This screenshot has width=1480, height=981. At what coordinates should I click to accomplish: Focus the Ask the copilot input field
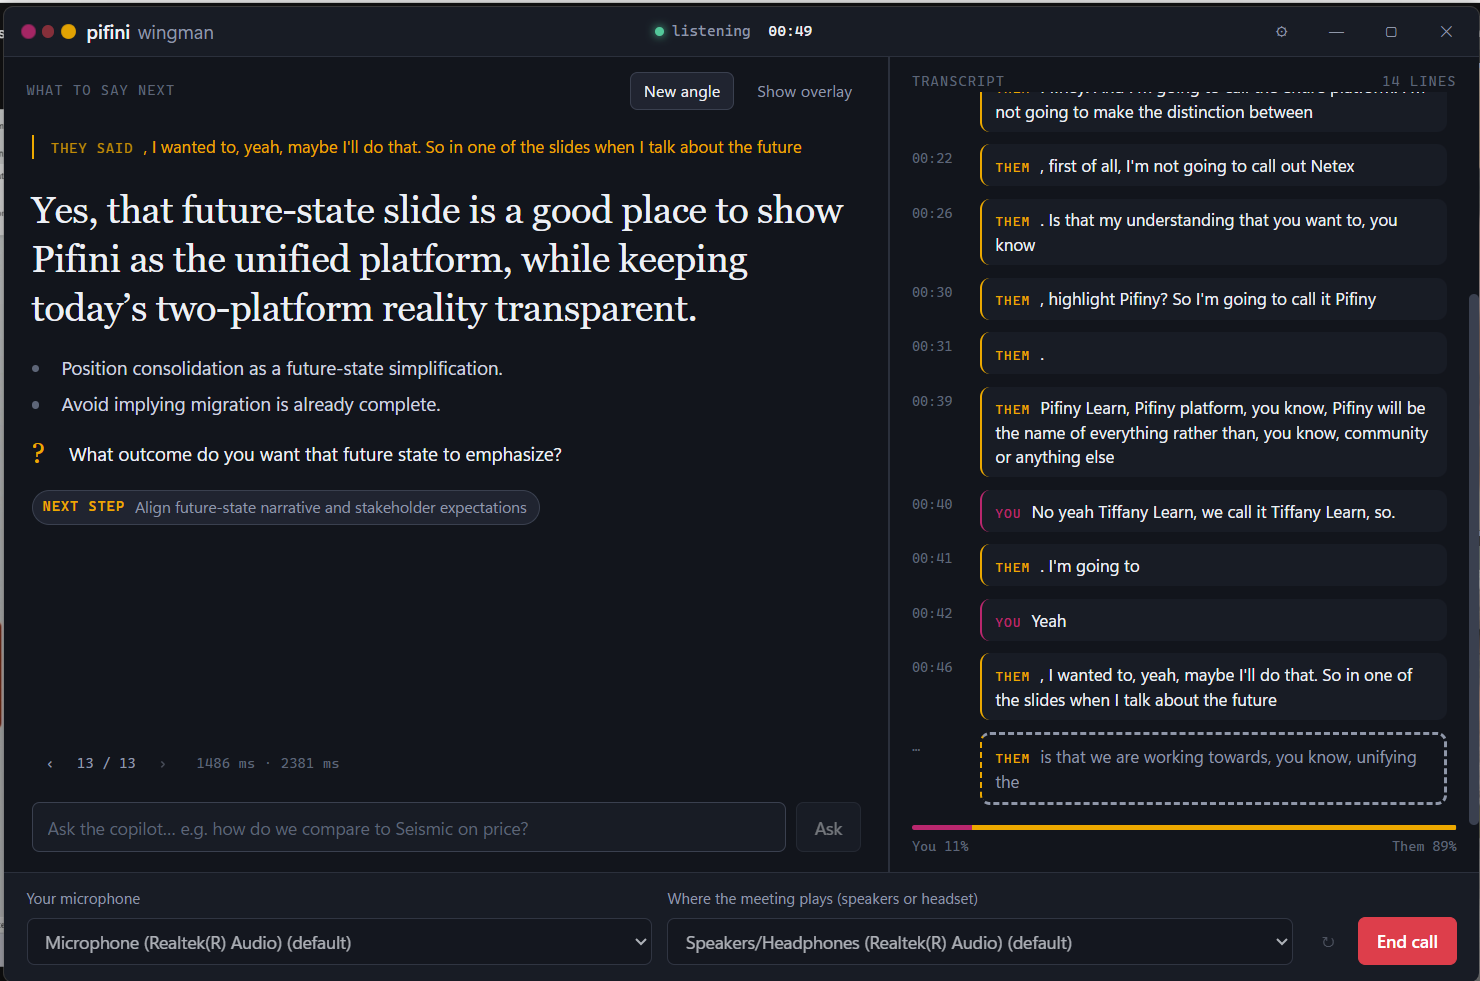[x=409, y=828]
